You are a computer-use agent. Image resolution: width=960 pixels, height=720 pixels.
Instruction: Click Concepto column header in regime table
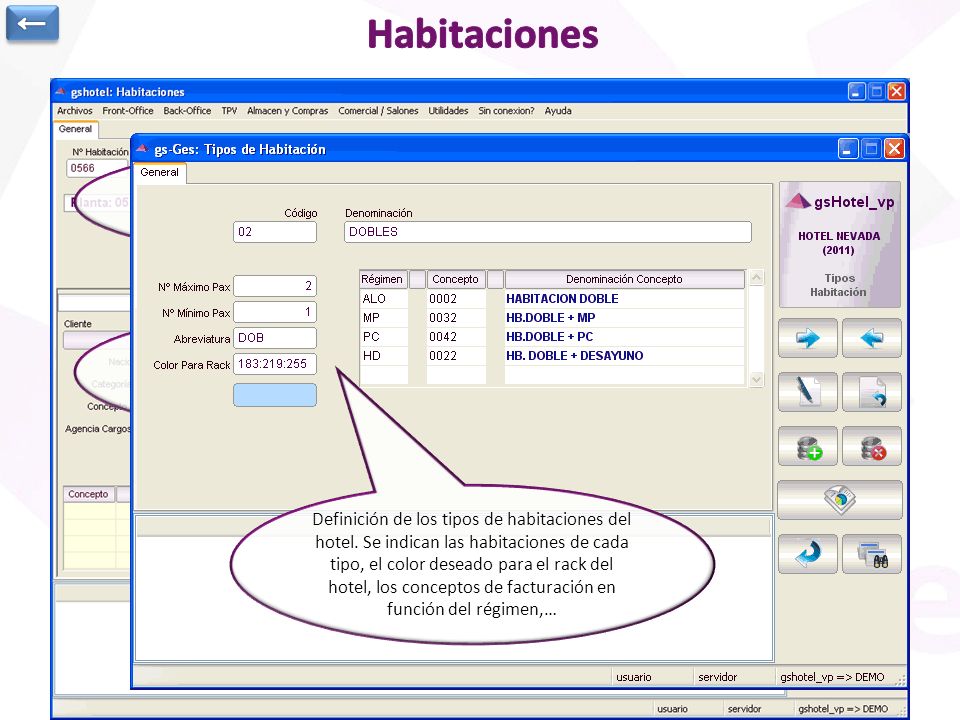[x=456, y=279]
